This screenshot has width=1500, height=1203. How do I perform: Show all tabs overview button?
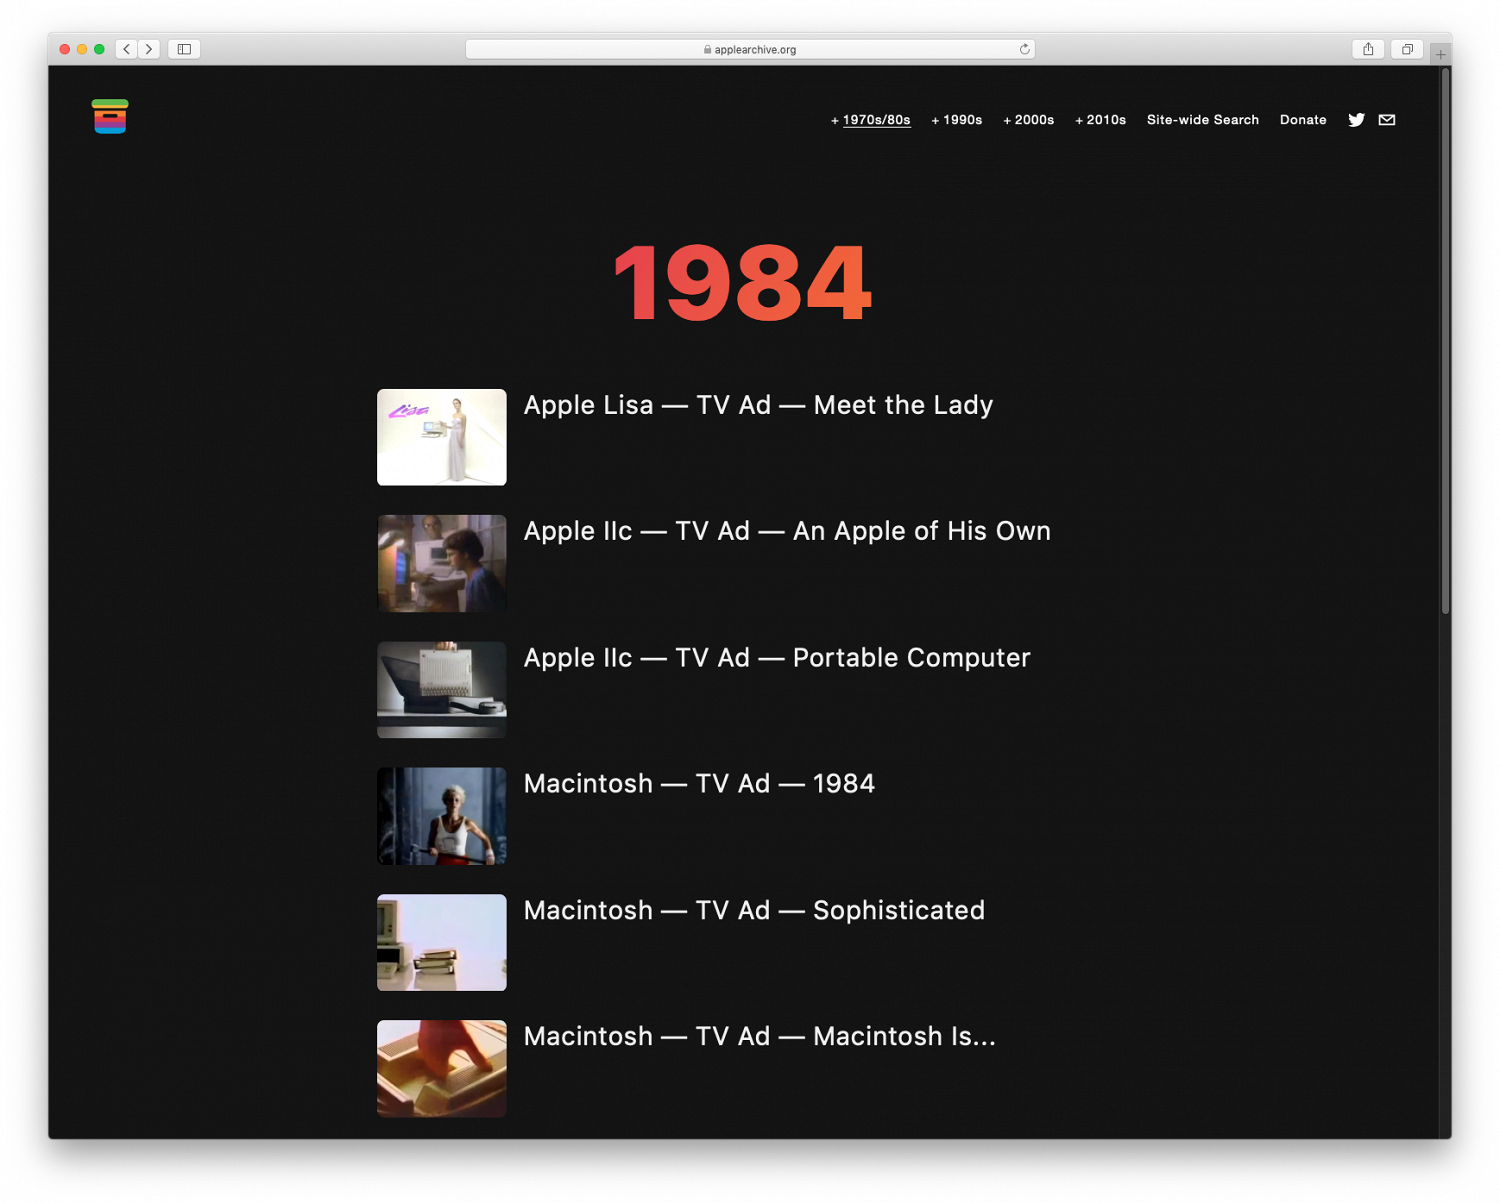1407,49
